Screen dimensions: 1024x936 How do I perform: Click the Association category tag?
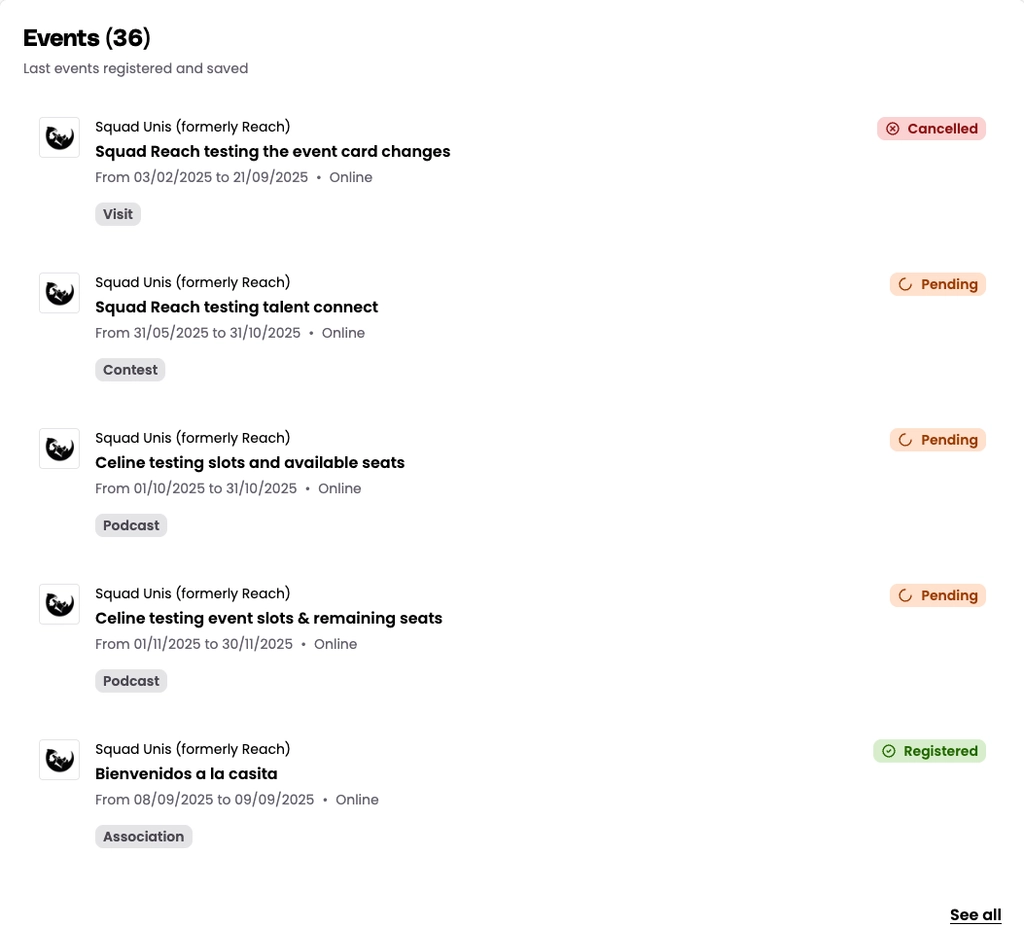click(143, 837)
